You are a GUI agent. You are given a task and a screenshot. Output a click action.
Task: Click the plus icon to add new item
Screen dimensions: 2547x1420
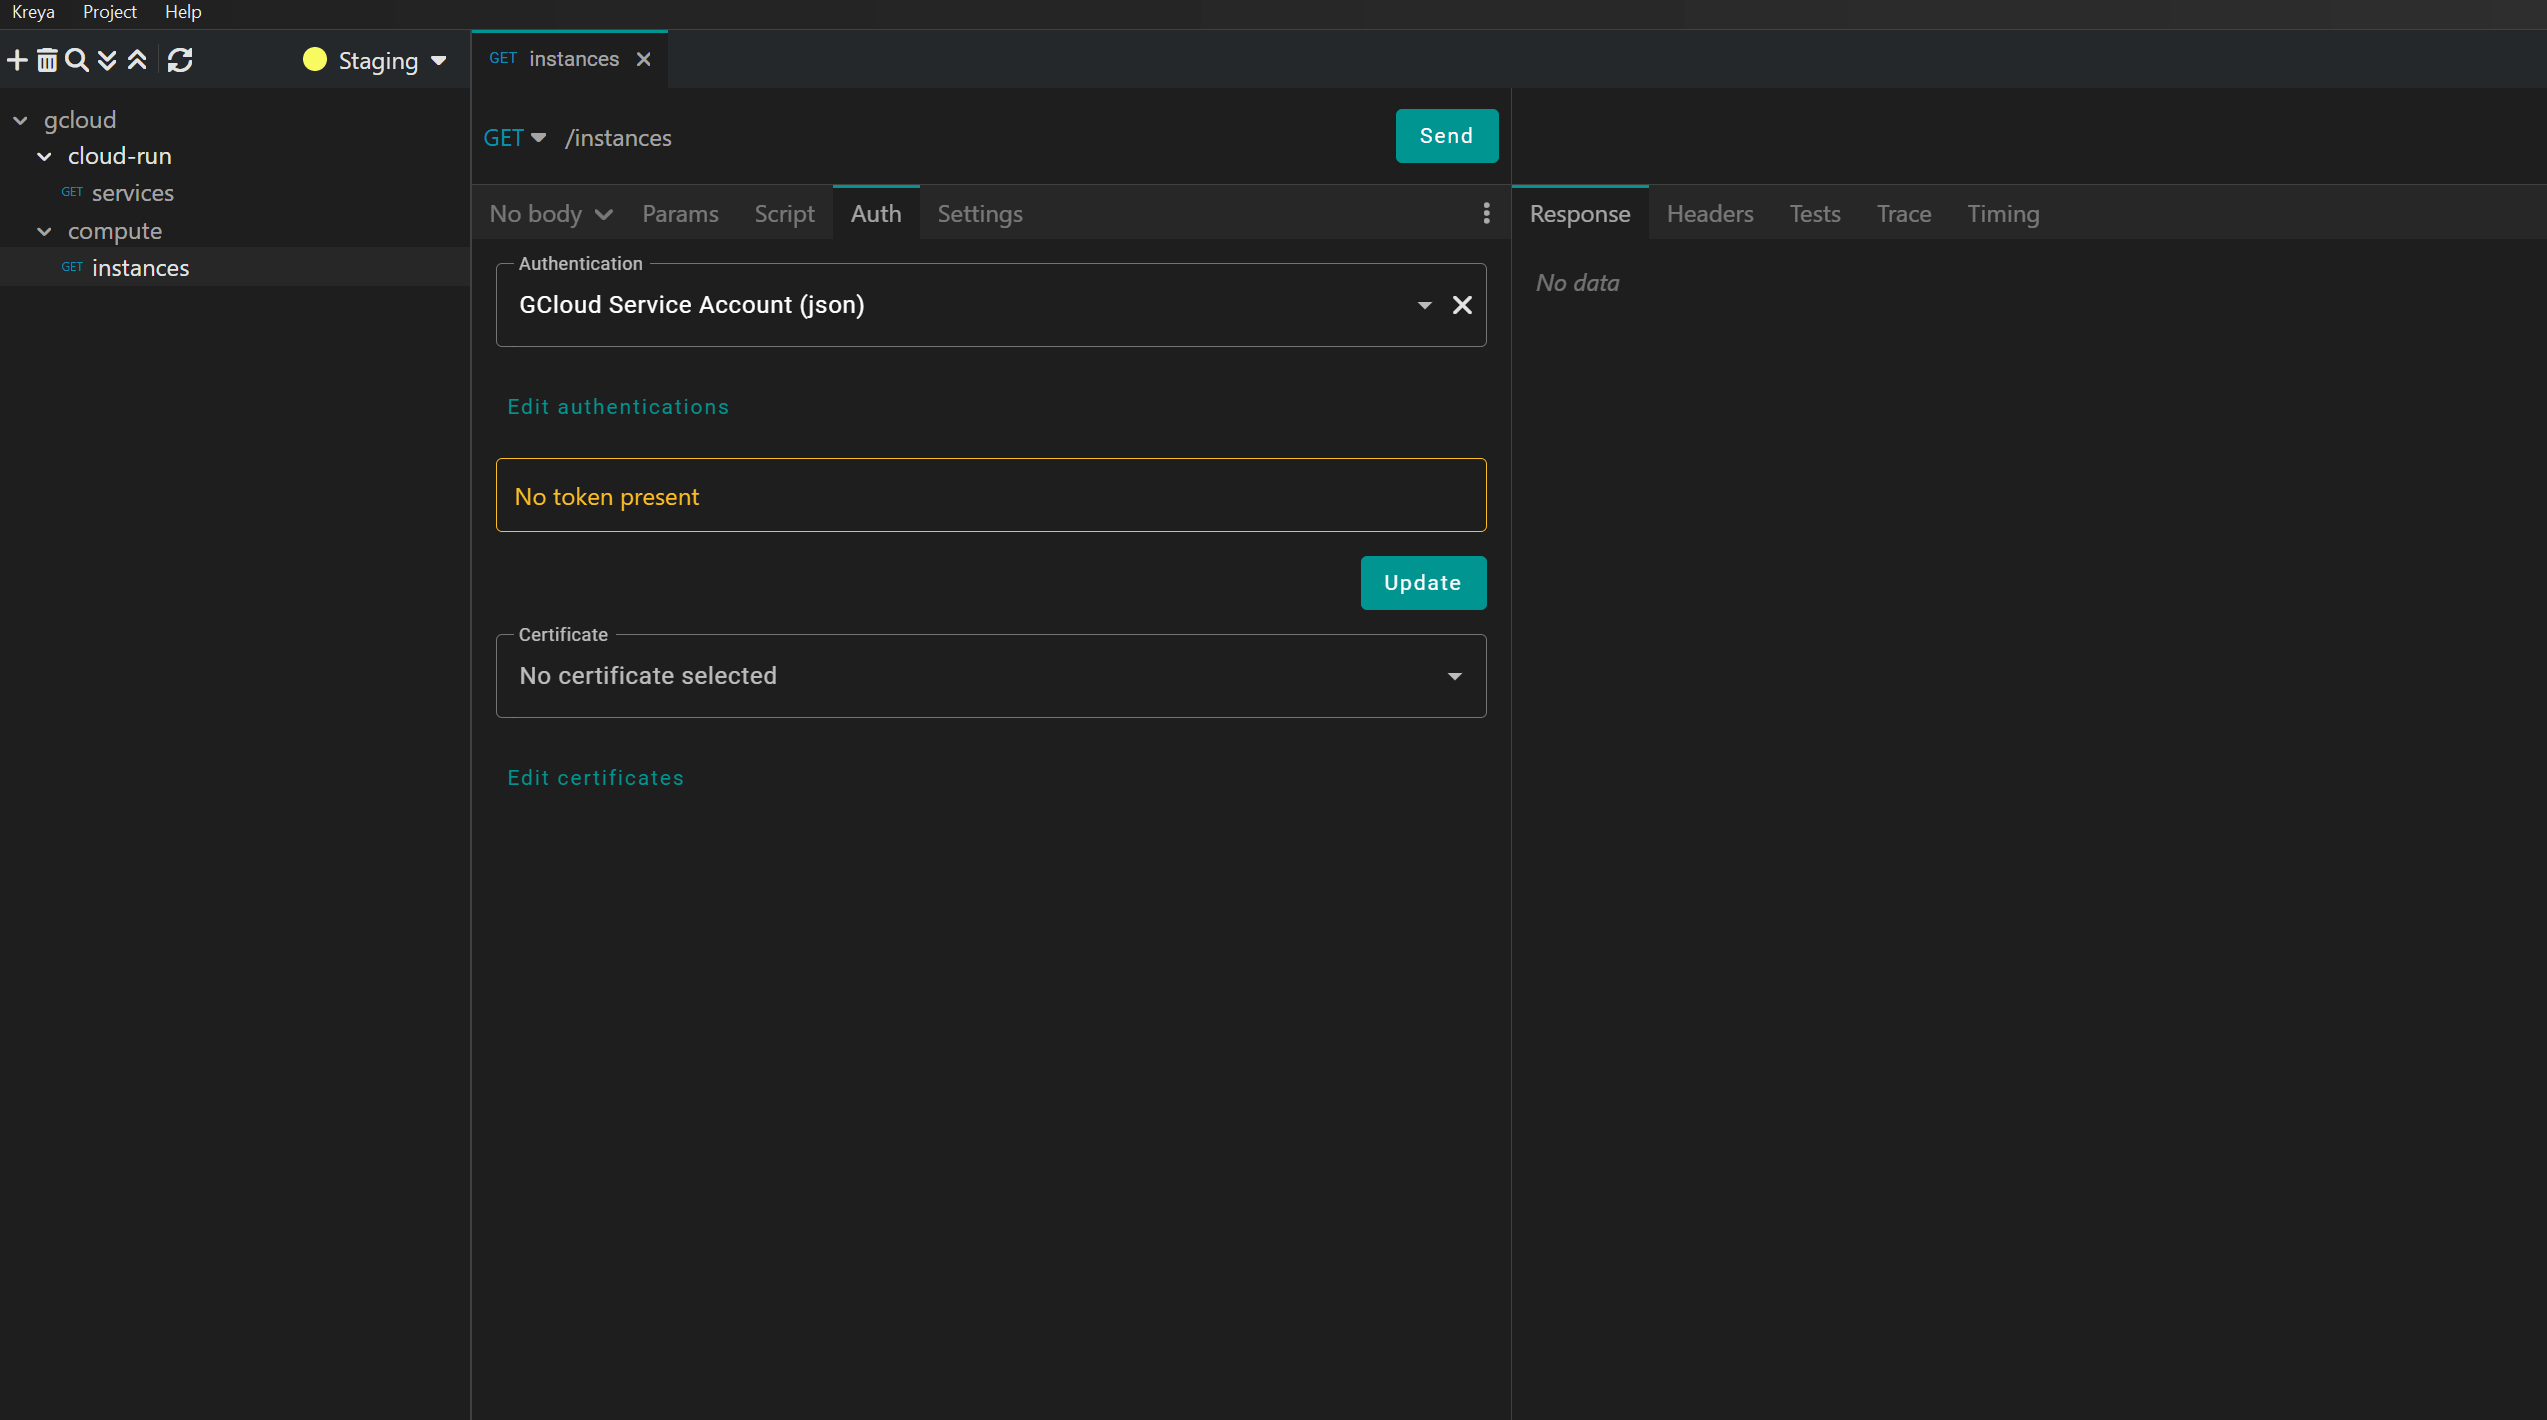[17, 60]
